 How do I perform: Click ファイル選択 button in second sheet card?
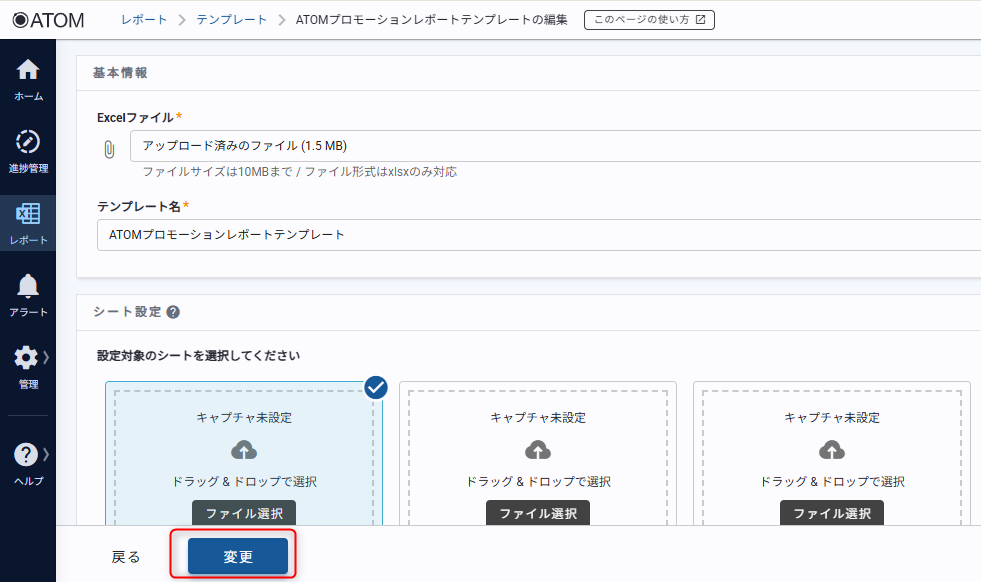(538, 514)
